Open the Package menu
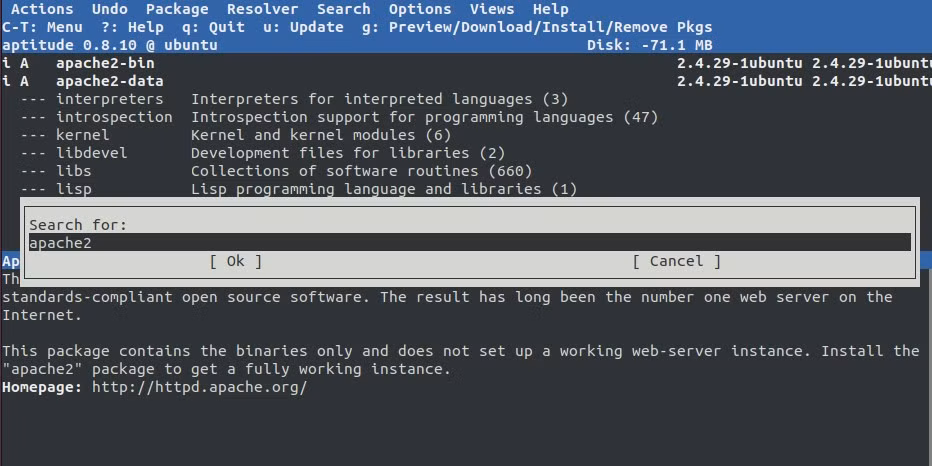This screenshot has height=466, width=932. 177,9
